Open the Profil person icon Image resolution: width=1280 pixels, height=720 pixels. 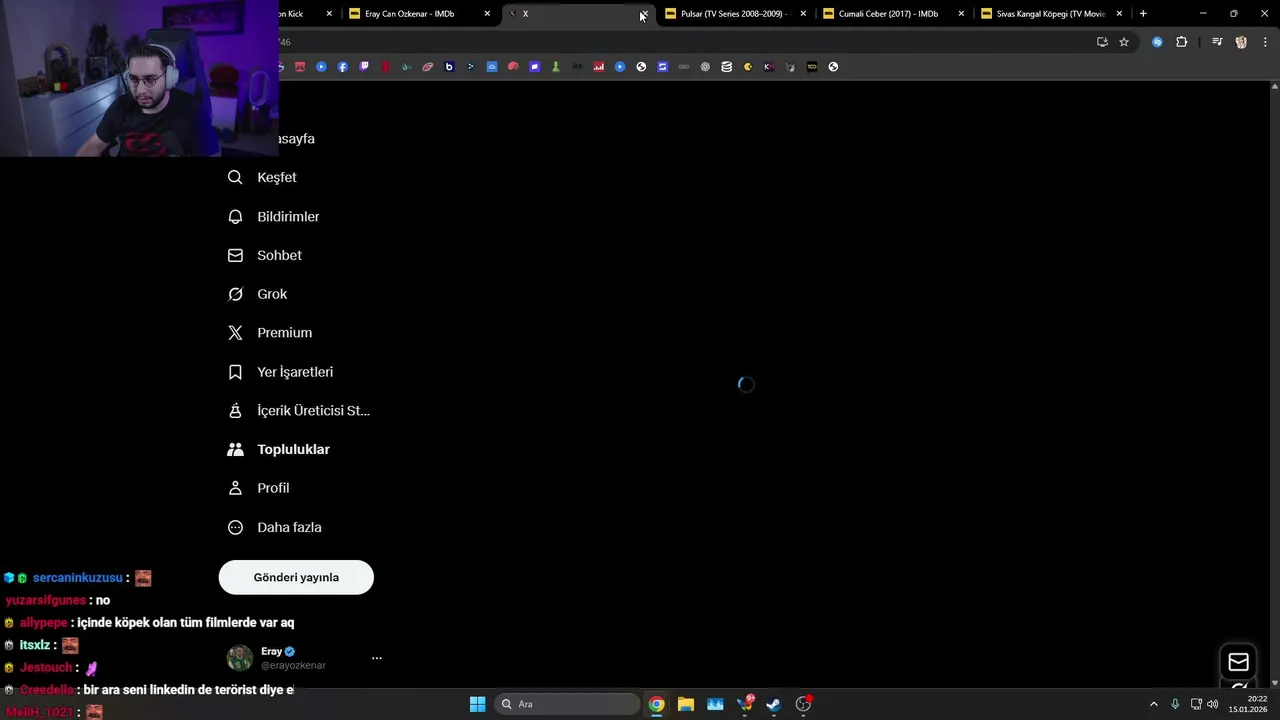[235, 488]
